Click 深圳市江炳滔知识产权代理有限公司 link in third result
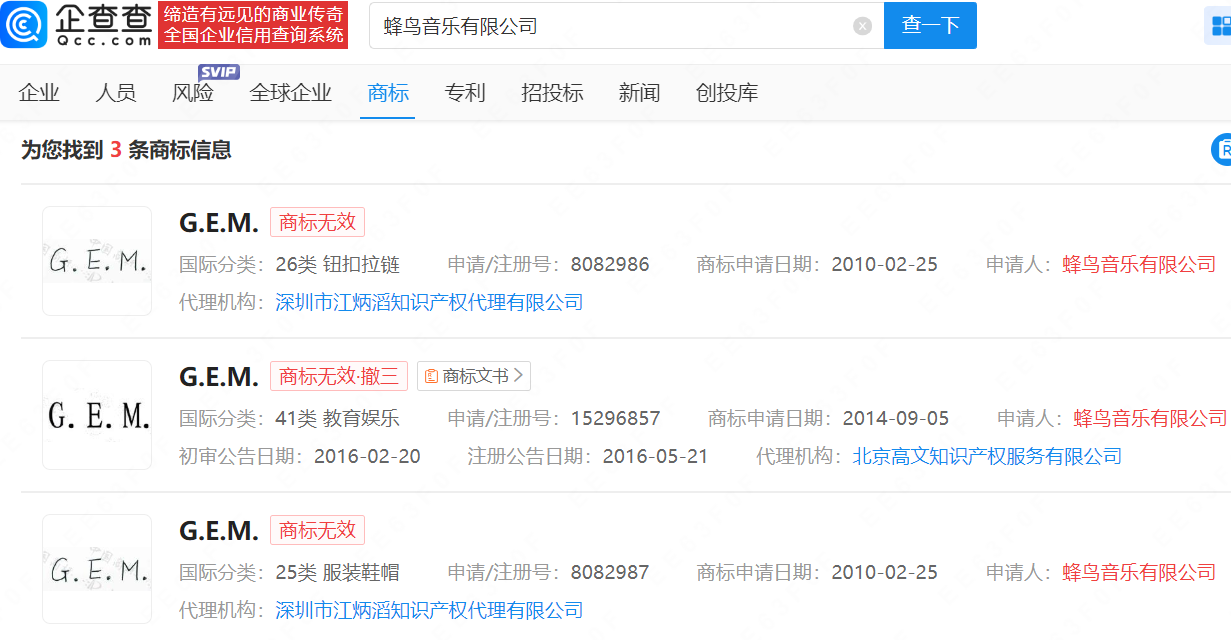This screenshot has width=1231, height=640. pos(429,610)
